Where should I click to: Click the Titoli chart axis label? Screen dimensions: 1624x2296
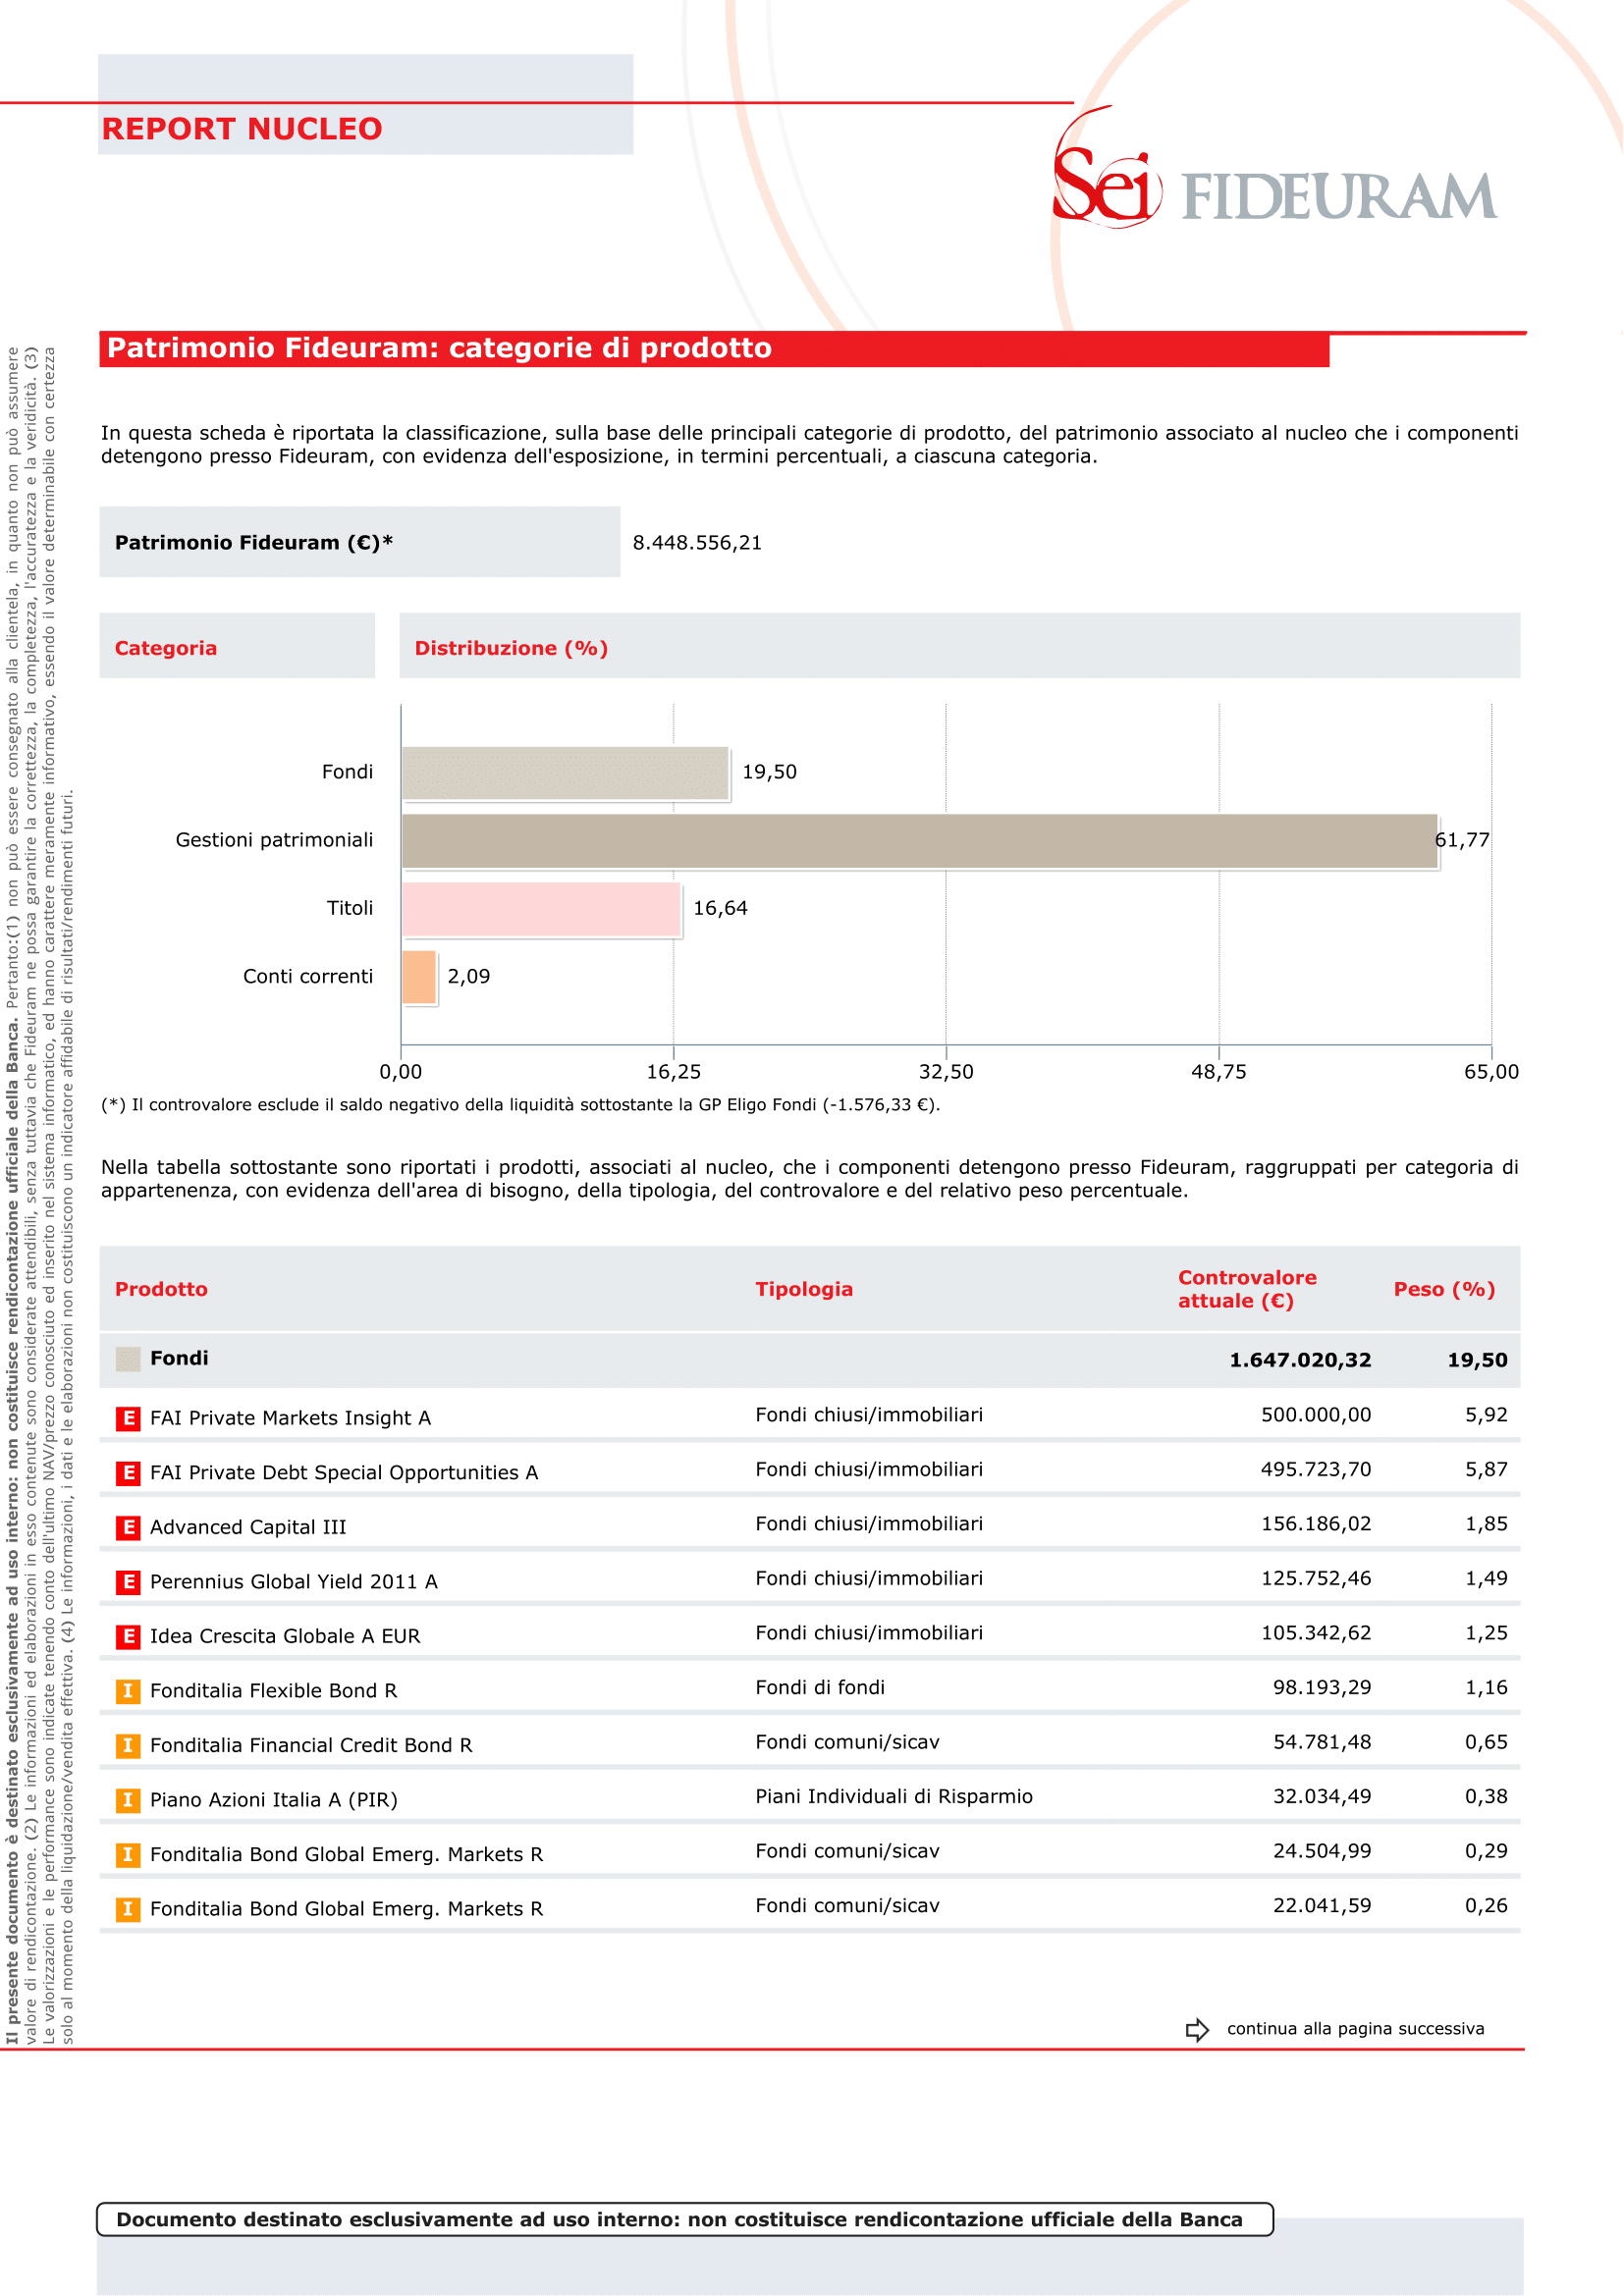point(350,908)
